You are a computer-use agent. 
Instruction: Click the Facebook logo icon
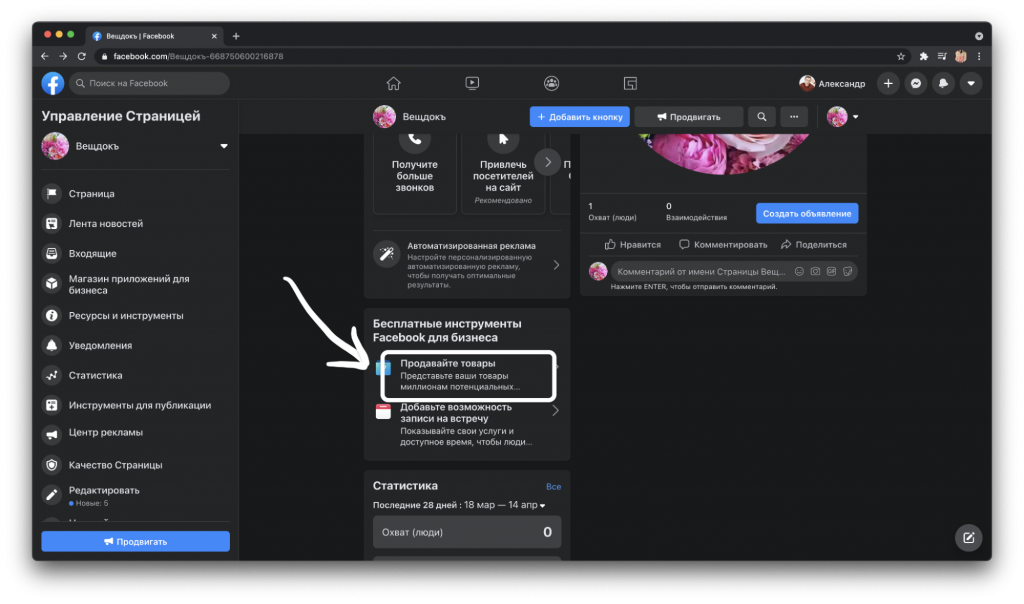[x=53, y=83]
